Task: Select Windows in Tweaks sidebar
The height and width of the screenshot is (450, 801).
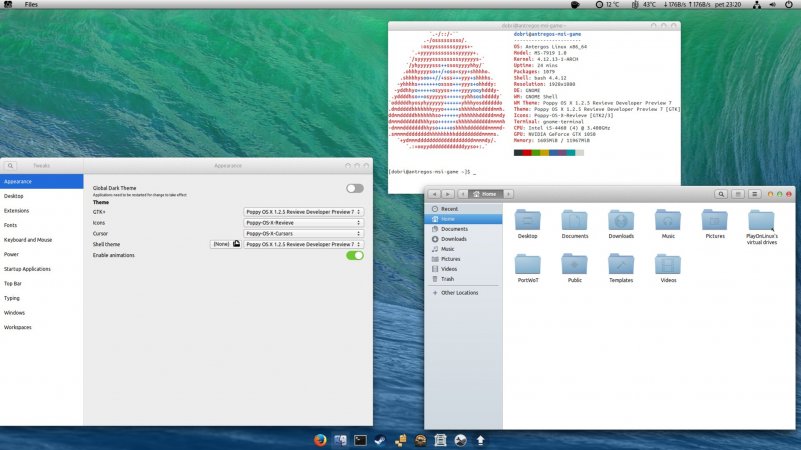Action: pos(41,313)
